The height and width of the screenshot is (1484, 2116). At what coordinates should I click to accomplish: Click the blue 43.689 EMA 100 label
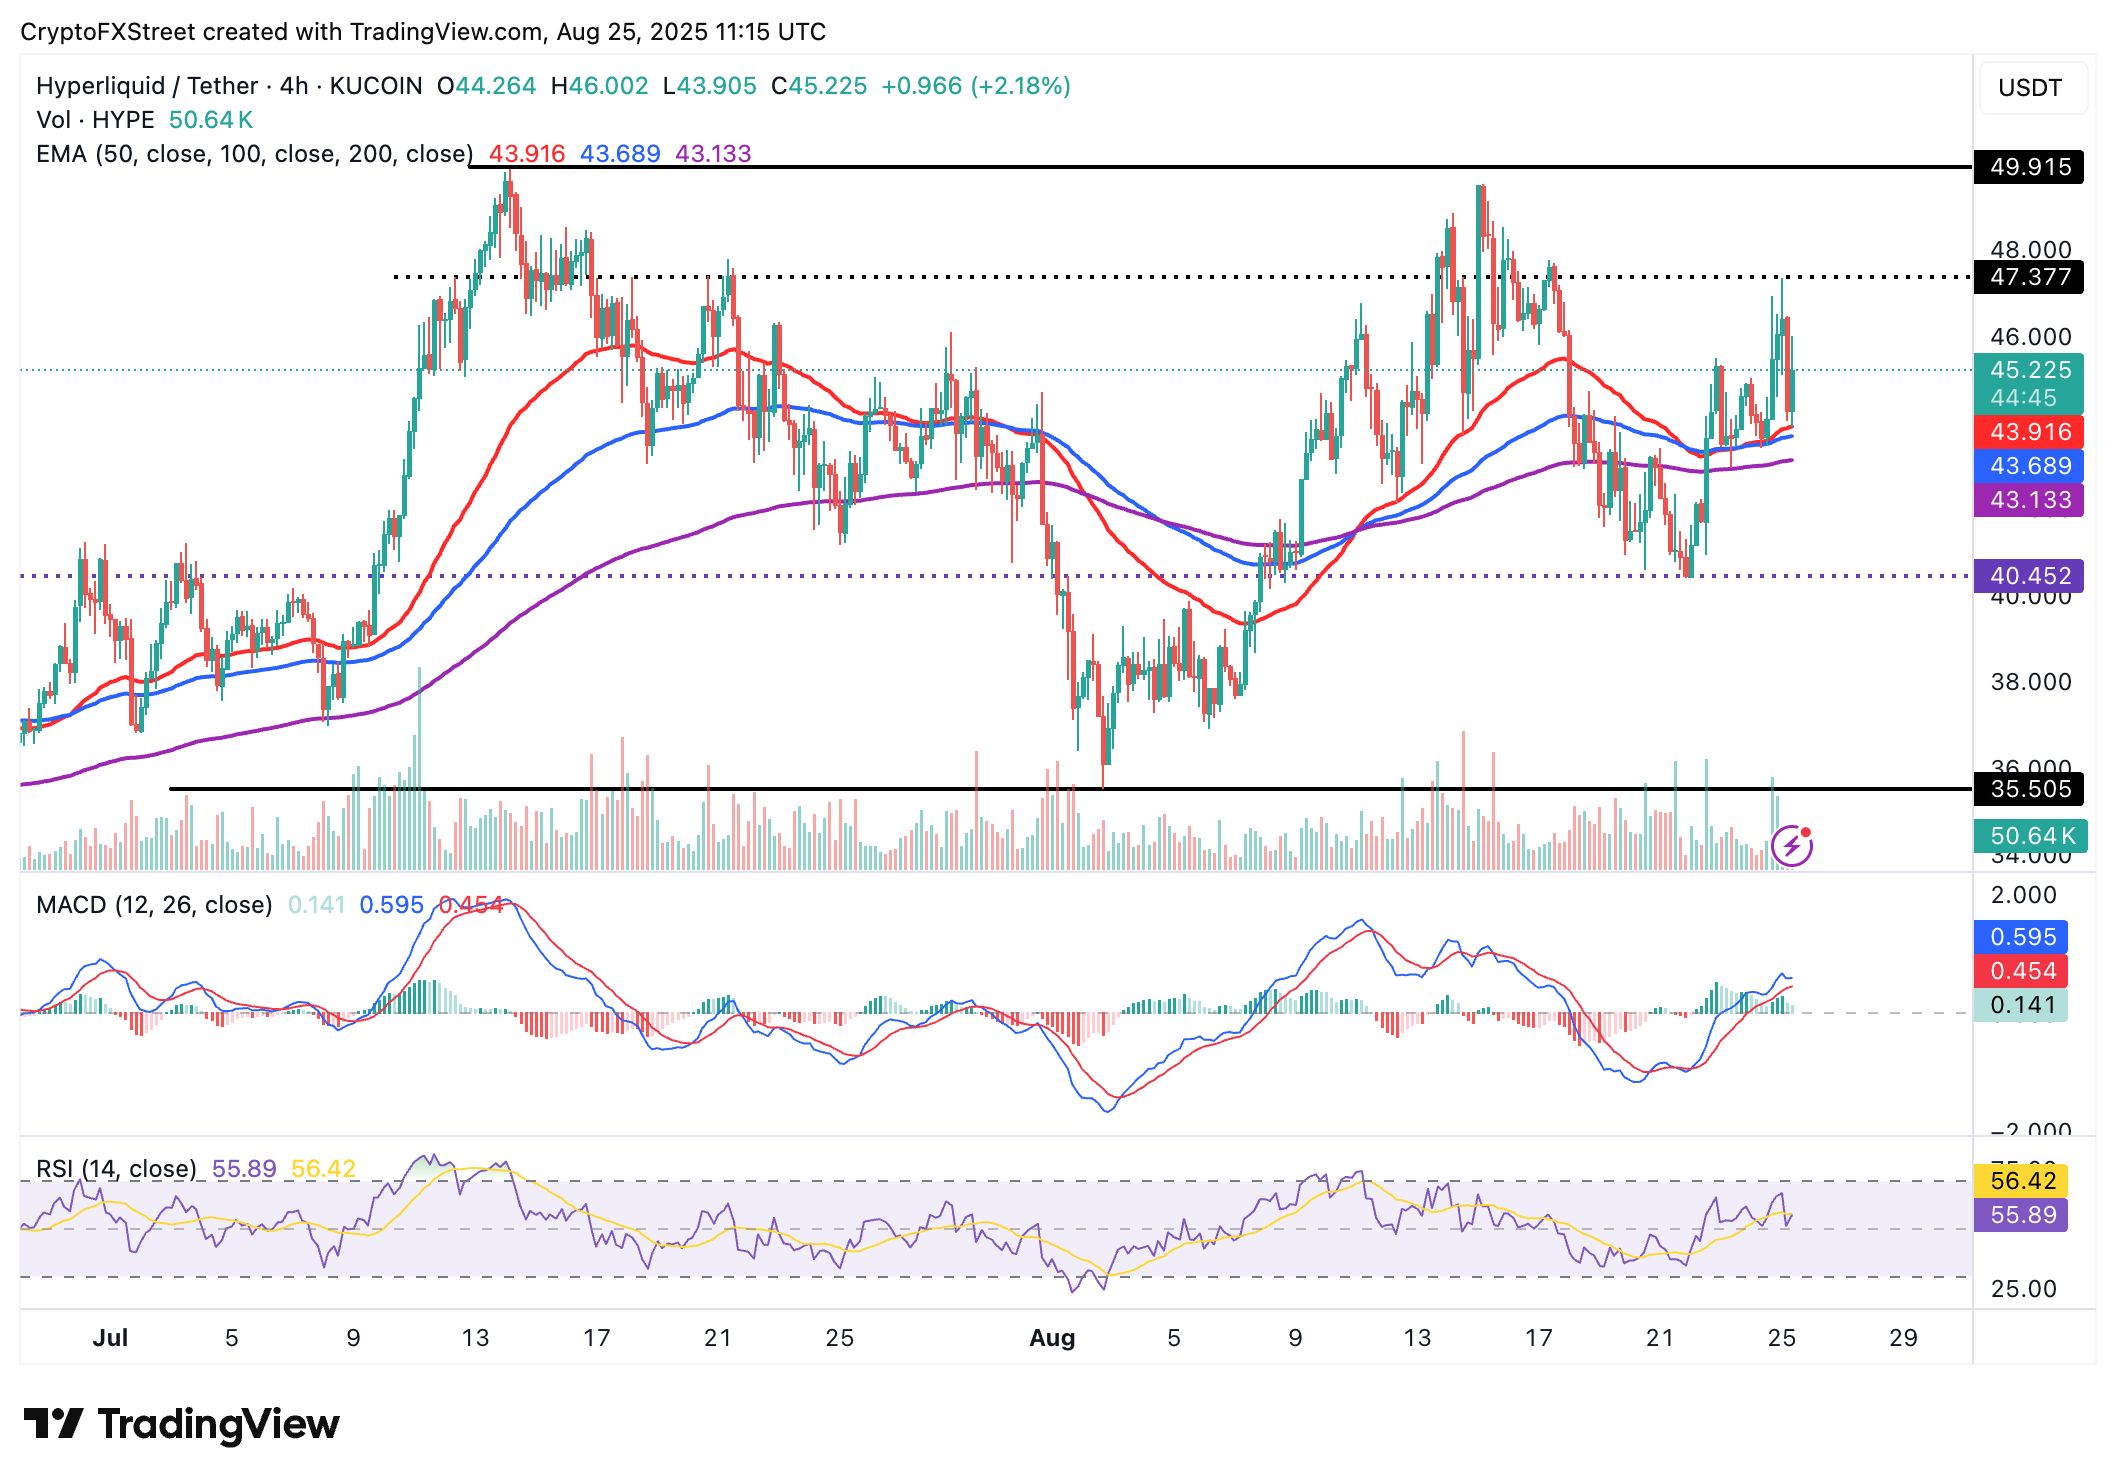pyautogui.click(x=2029, y=466)
